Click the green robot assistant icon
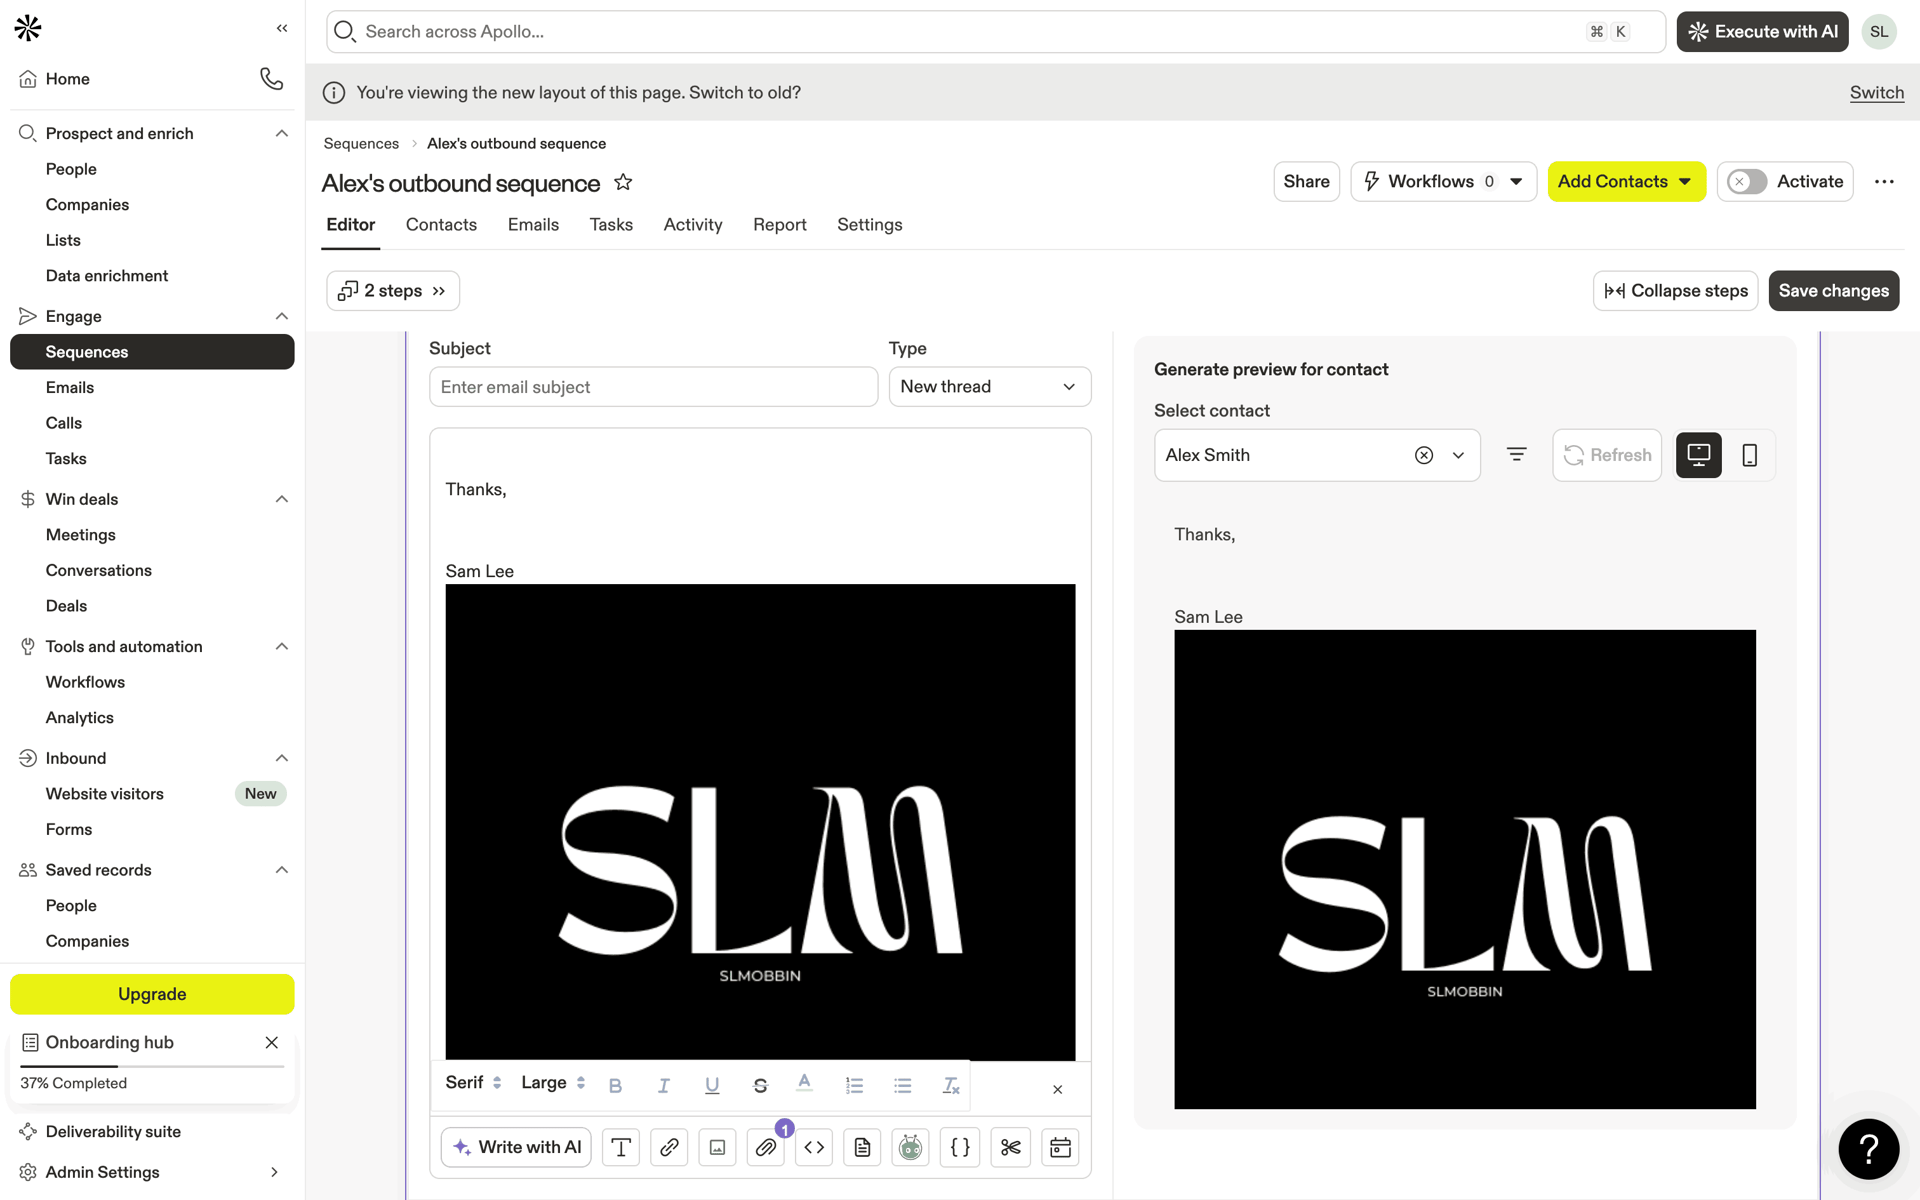The height and width of the screenshot is (1200, 1920). [x=910, y=1147]
